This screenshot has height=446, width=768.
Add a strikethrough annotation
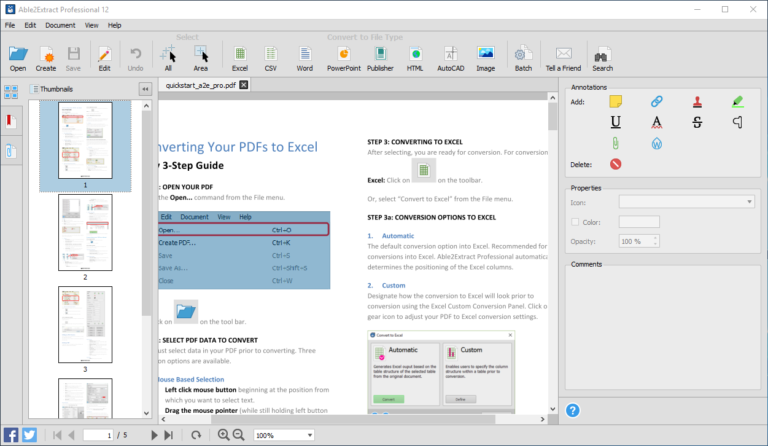pyautogui.click(x=697, y=122)
